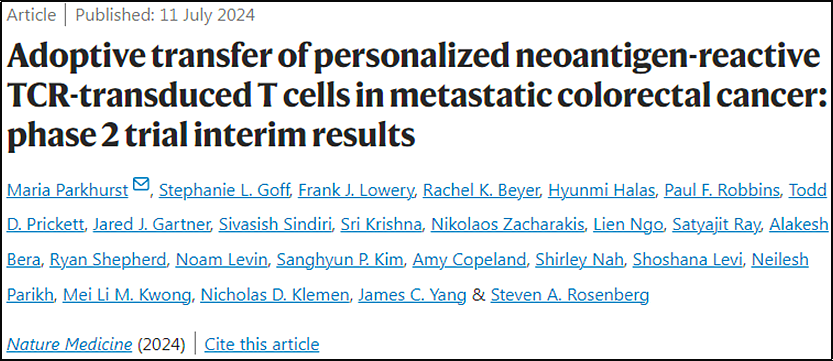Open Jared J. Gartner author link
The image size is (833, 361).
tap(151, 225)
